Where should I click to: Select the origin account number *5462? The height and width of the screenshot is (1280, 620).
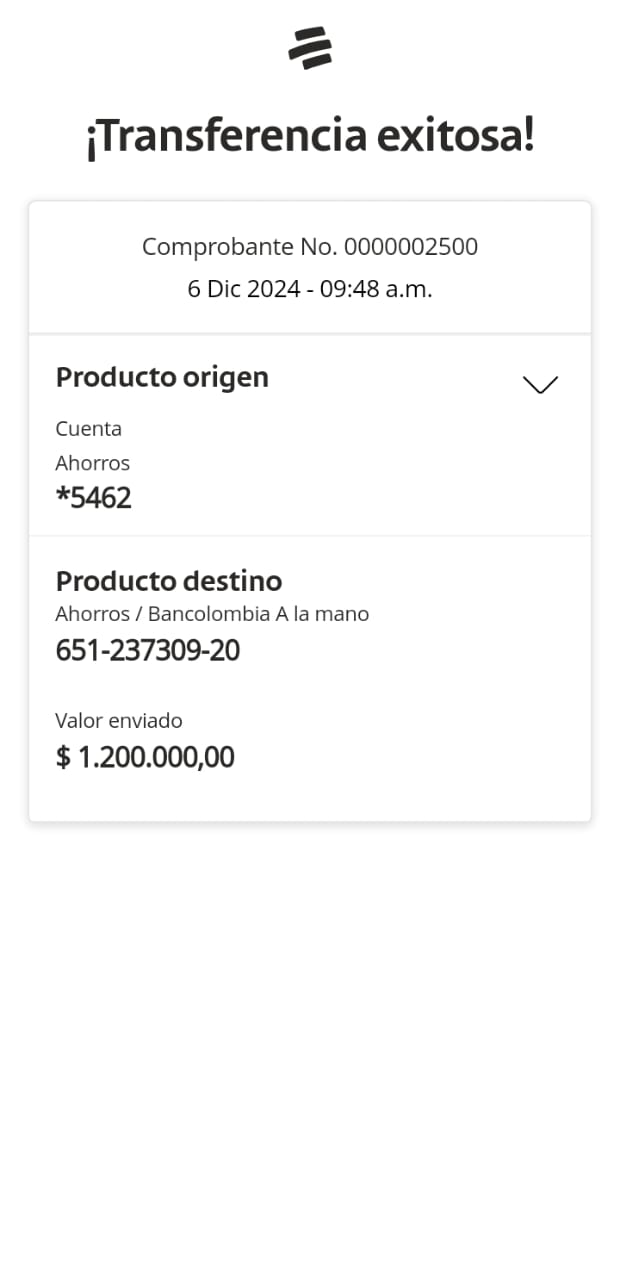[94, 497]
